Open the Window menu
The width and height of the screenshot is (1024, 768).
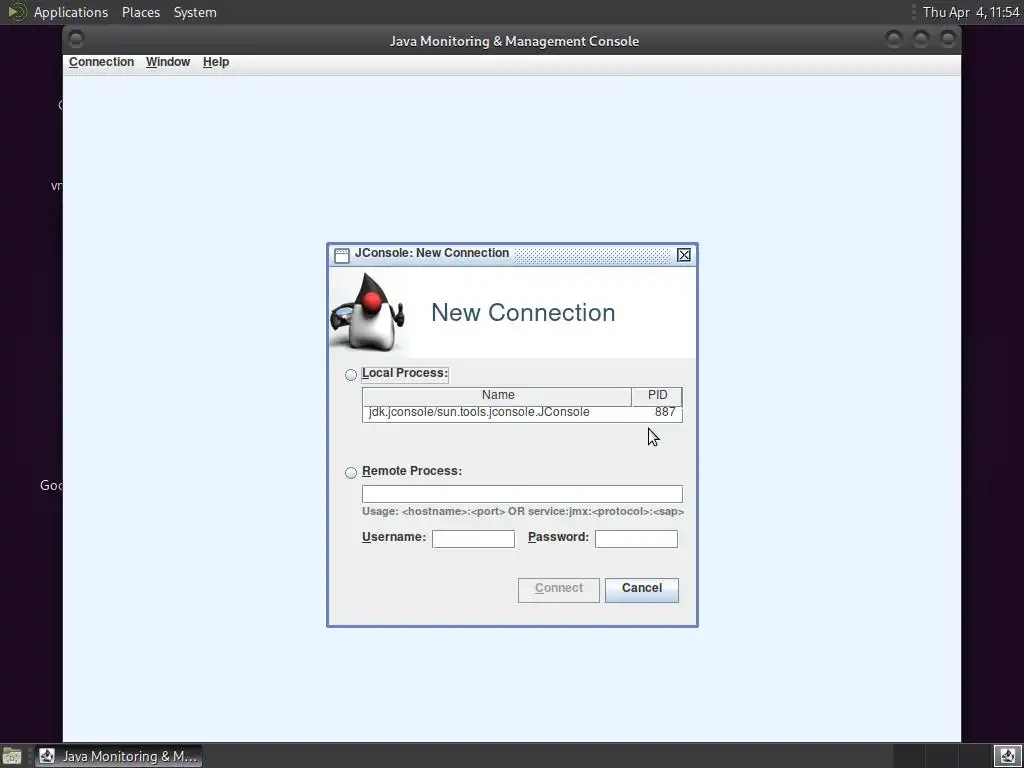[168, 62]
